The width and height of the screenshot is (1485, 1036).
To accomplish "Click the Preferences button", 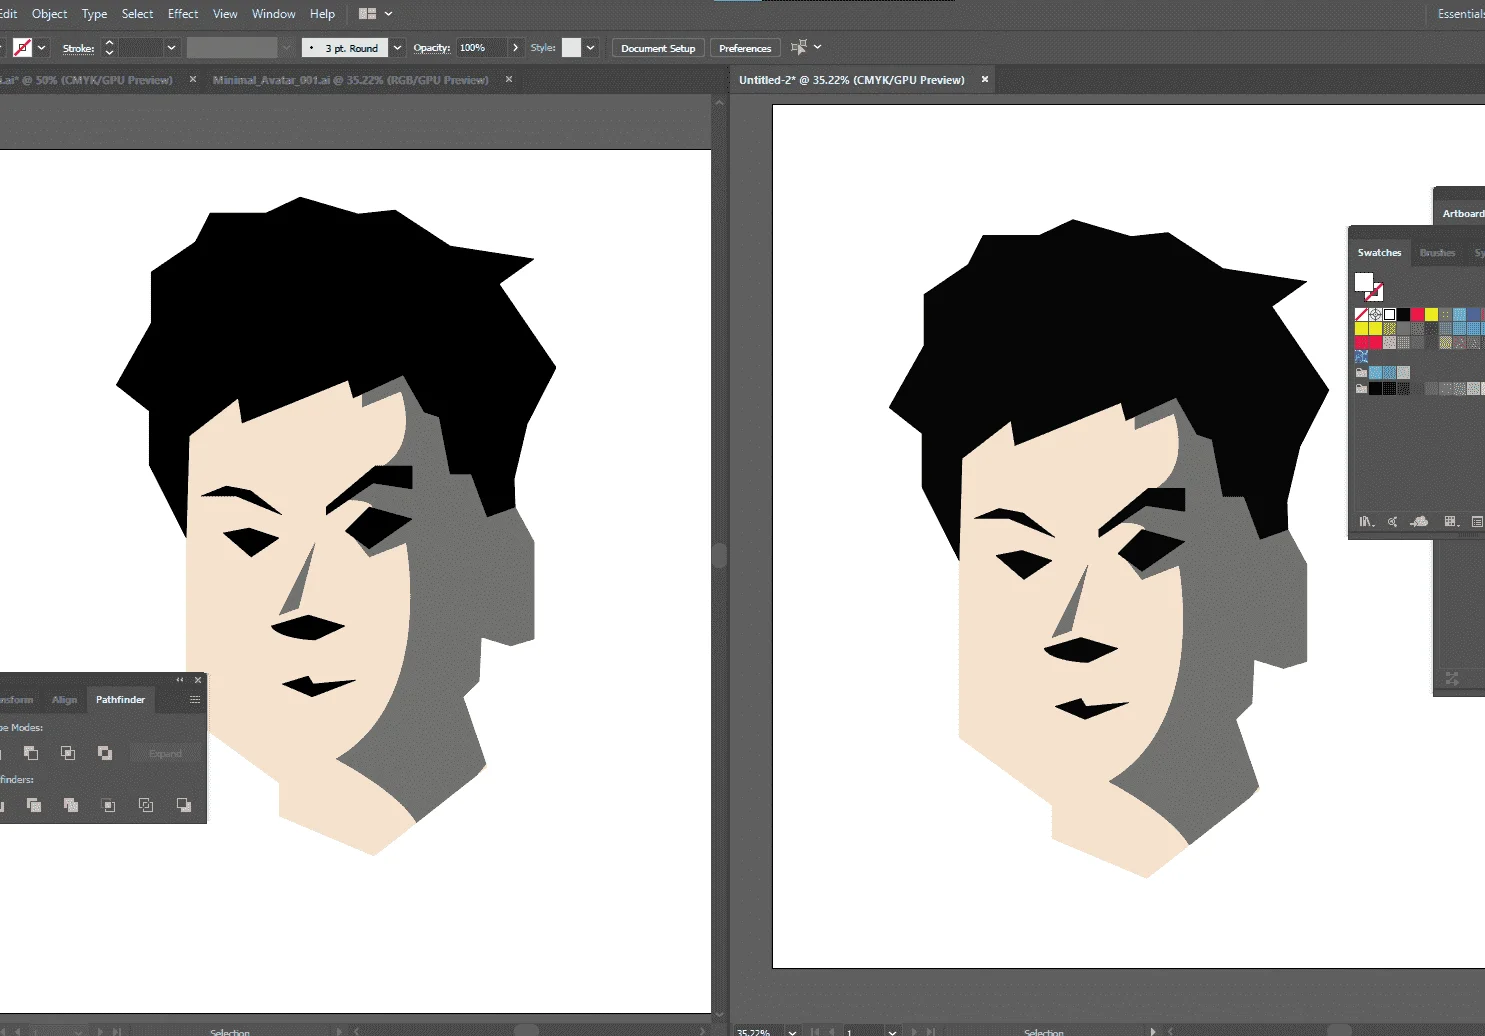I will 745,48.
